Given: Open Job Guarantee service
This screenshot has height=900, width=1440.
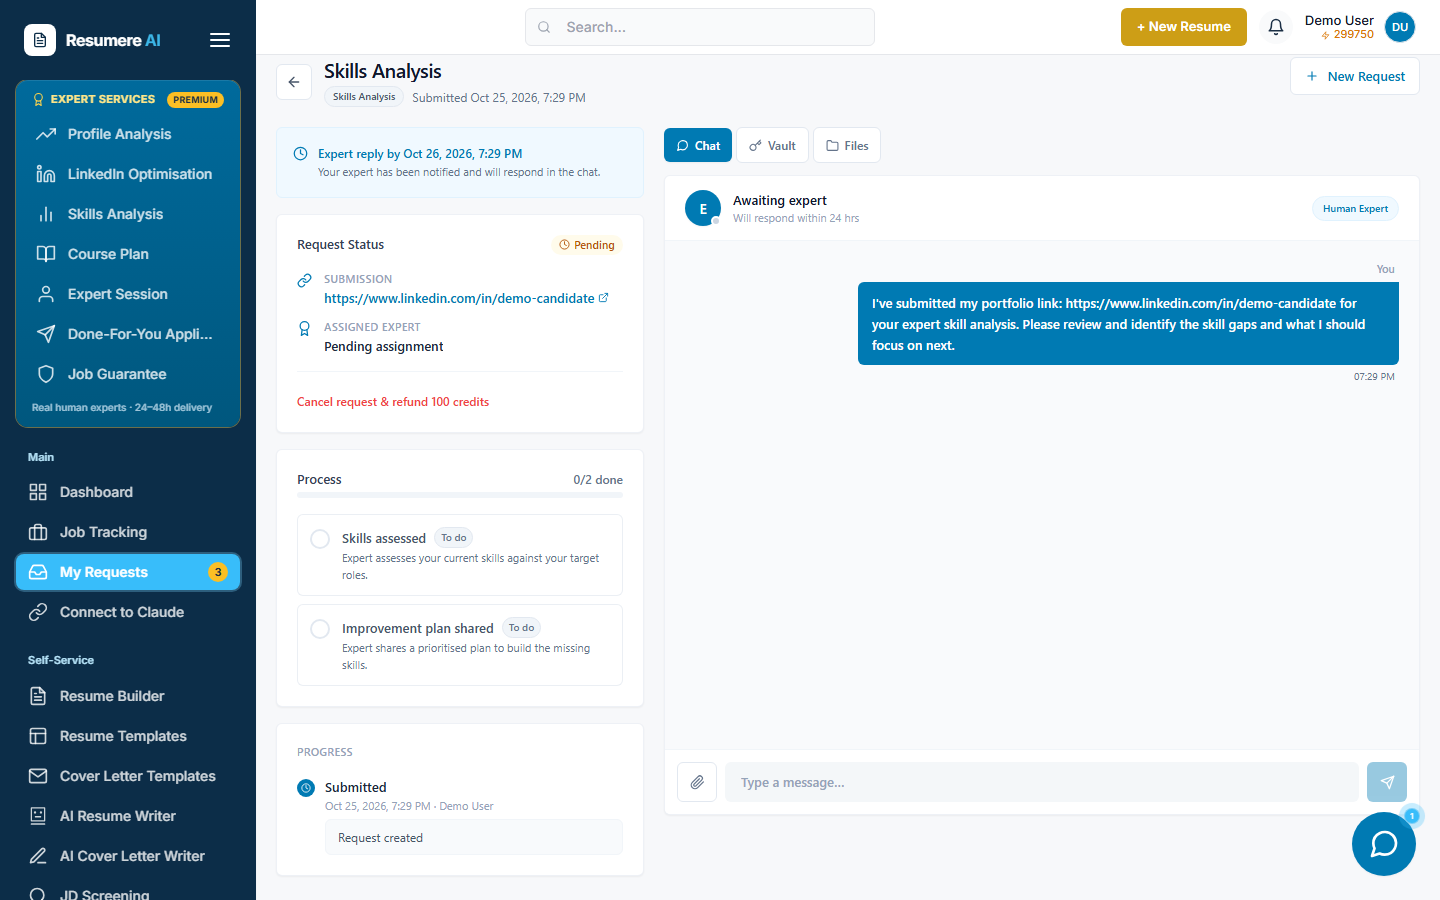Looking at the screenshot, I should coord(128,374).
